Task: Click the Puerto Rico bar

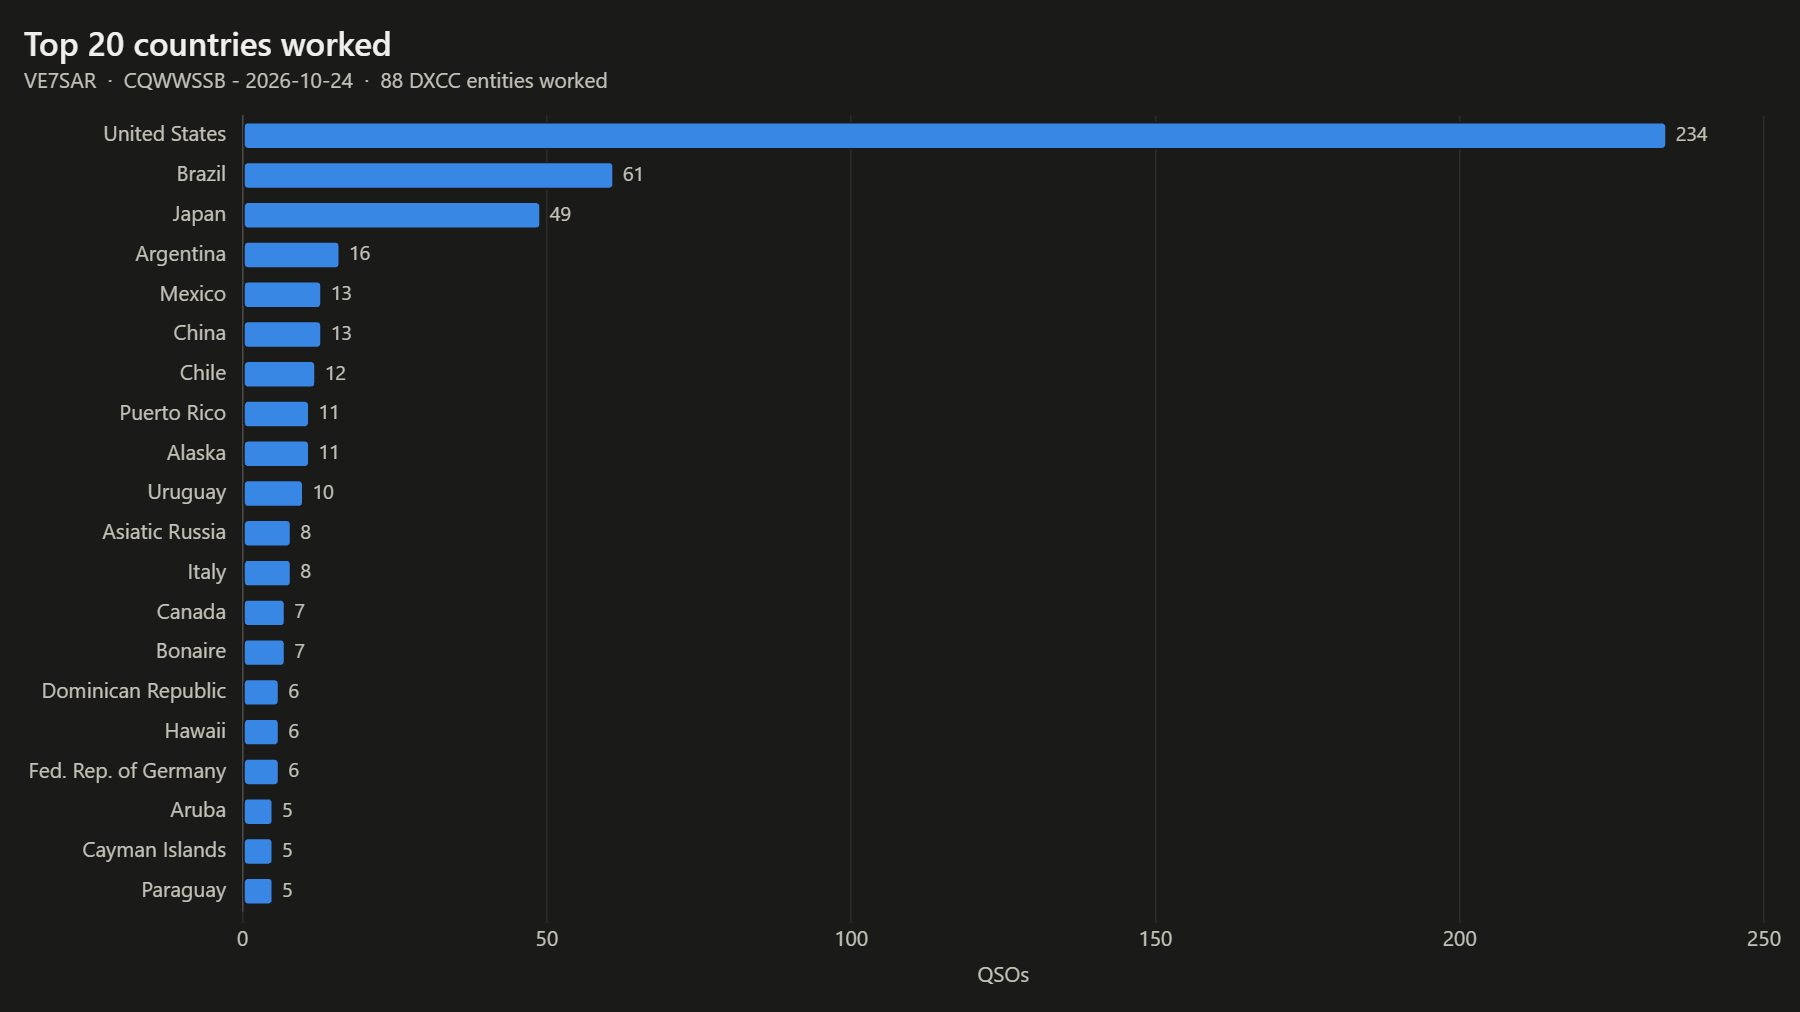Action: click(x=276, y=414)
